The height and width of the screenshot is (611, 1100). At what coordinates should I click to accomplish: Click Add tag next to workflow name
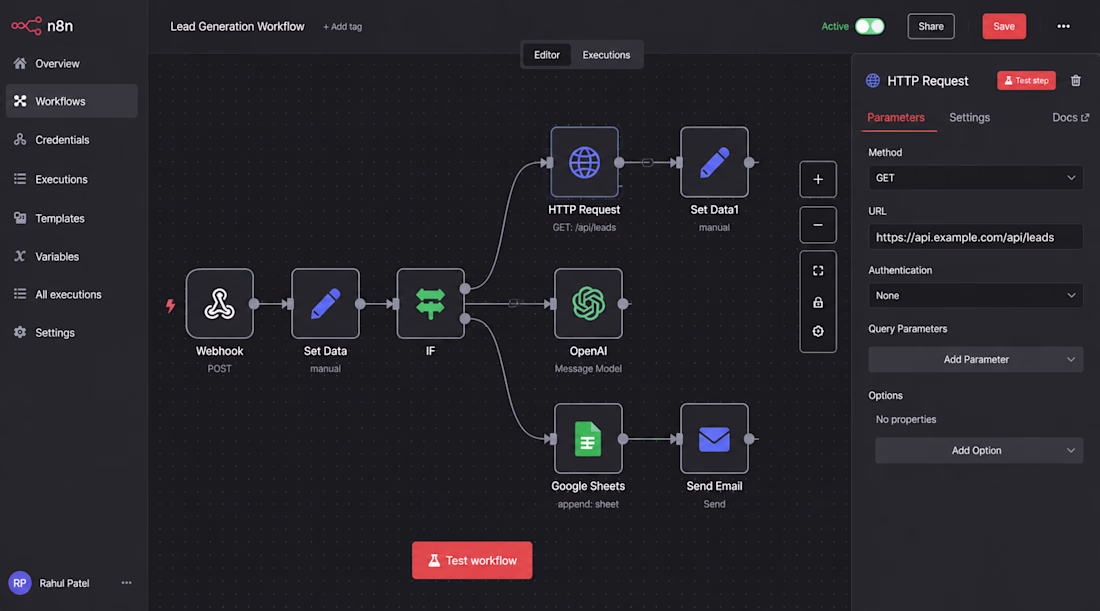(x=342, y=27)
